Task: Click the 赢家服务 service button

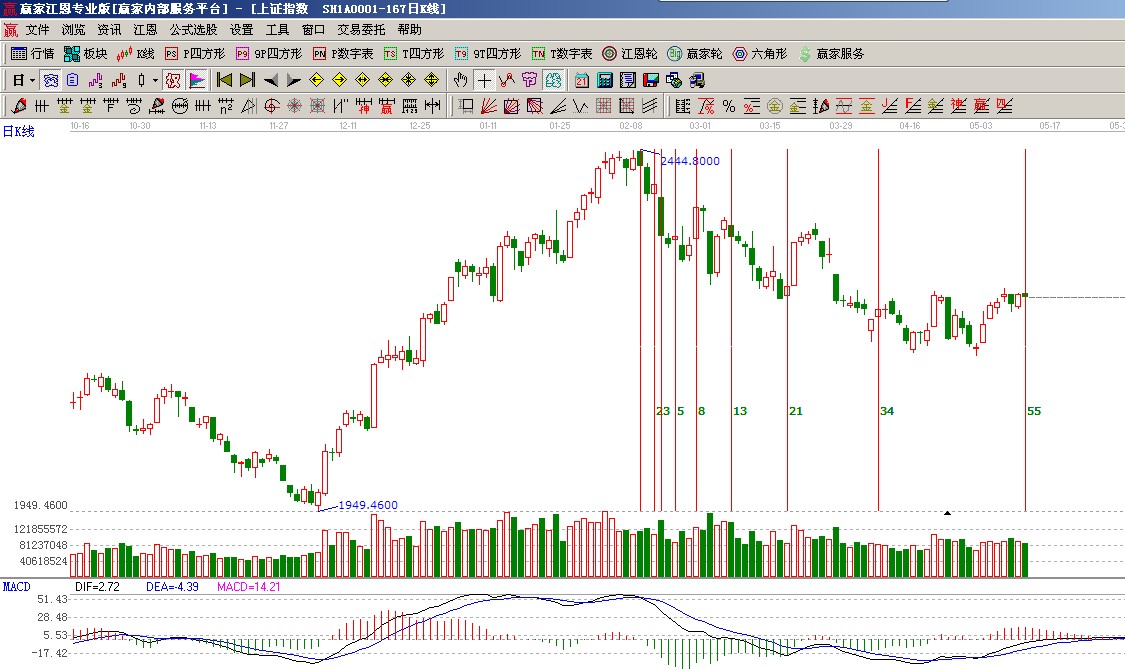Action: 830,54
